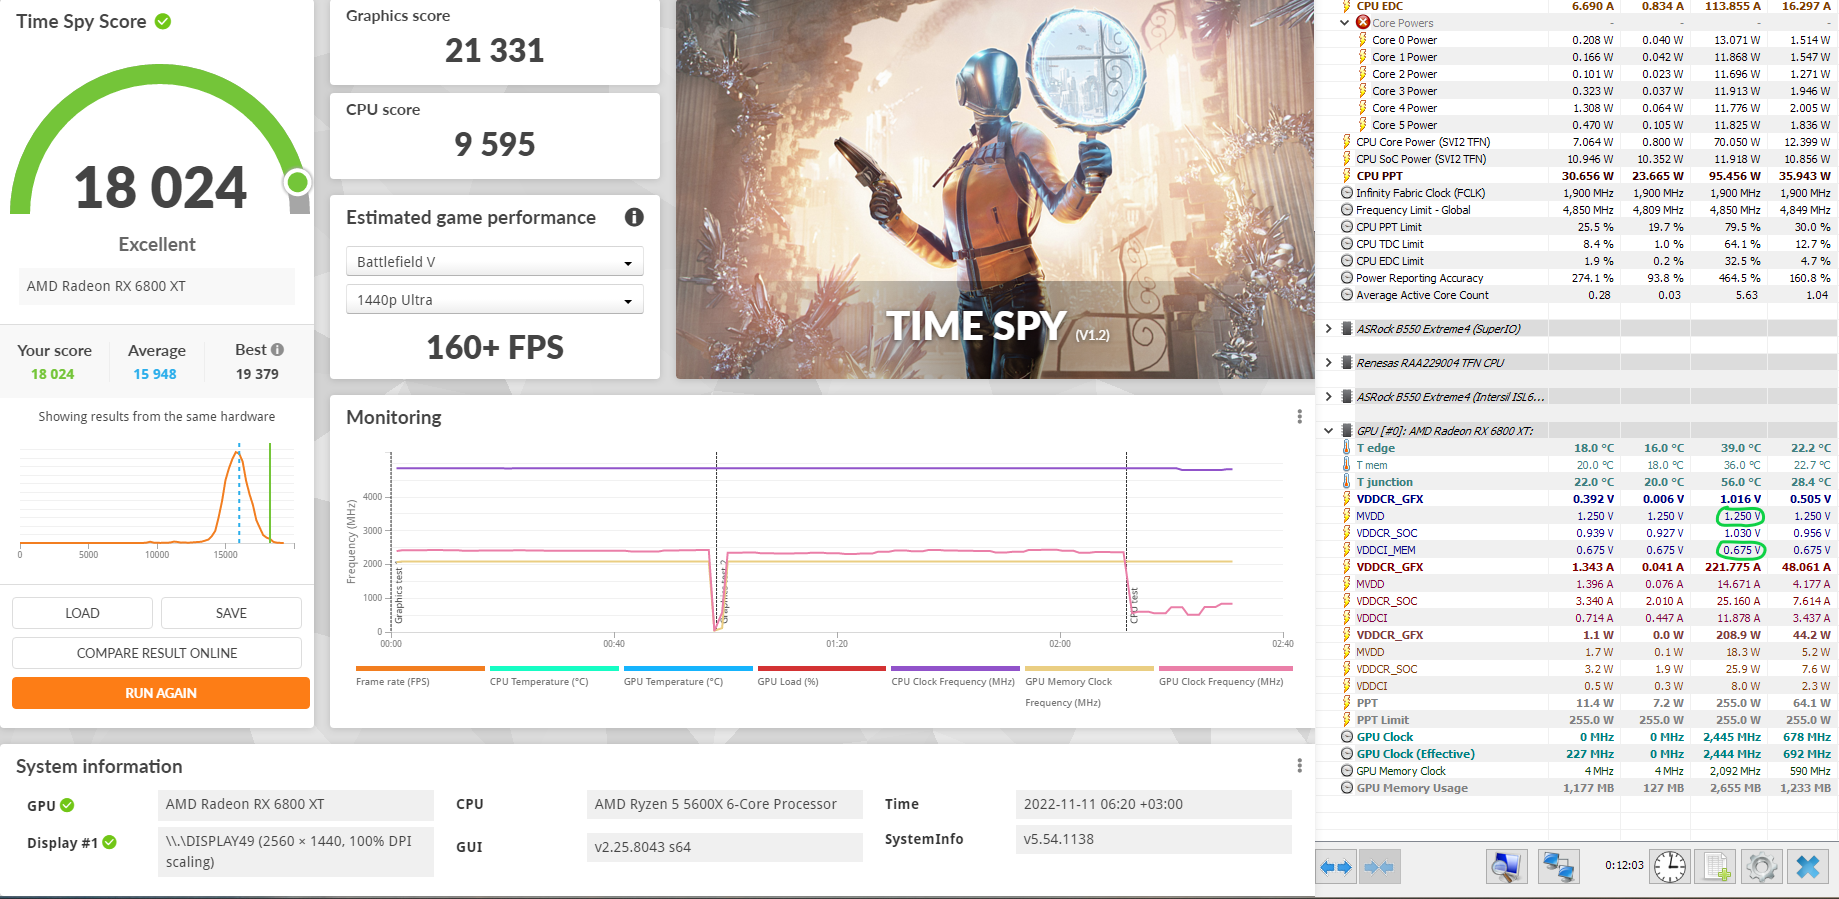Click the CPU score value '9 595'
The image size is (1839, 899).
(x=495, y=145)
